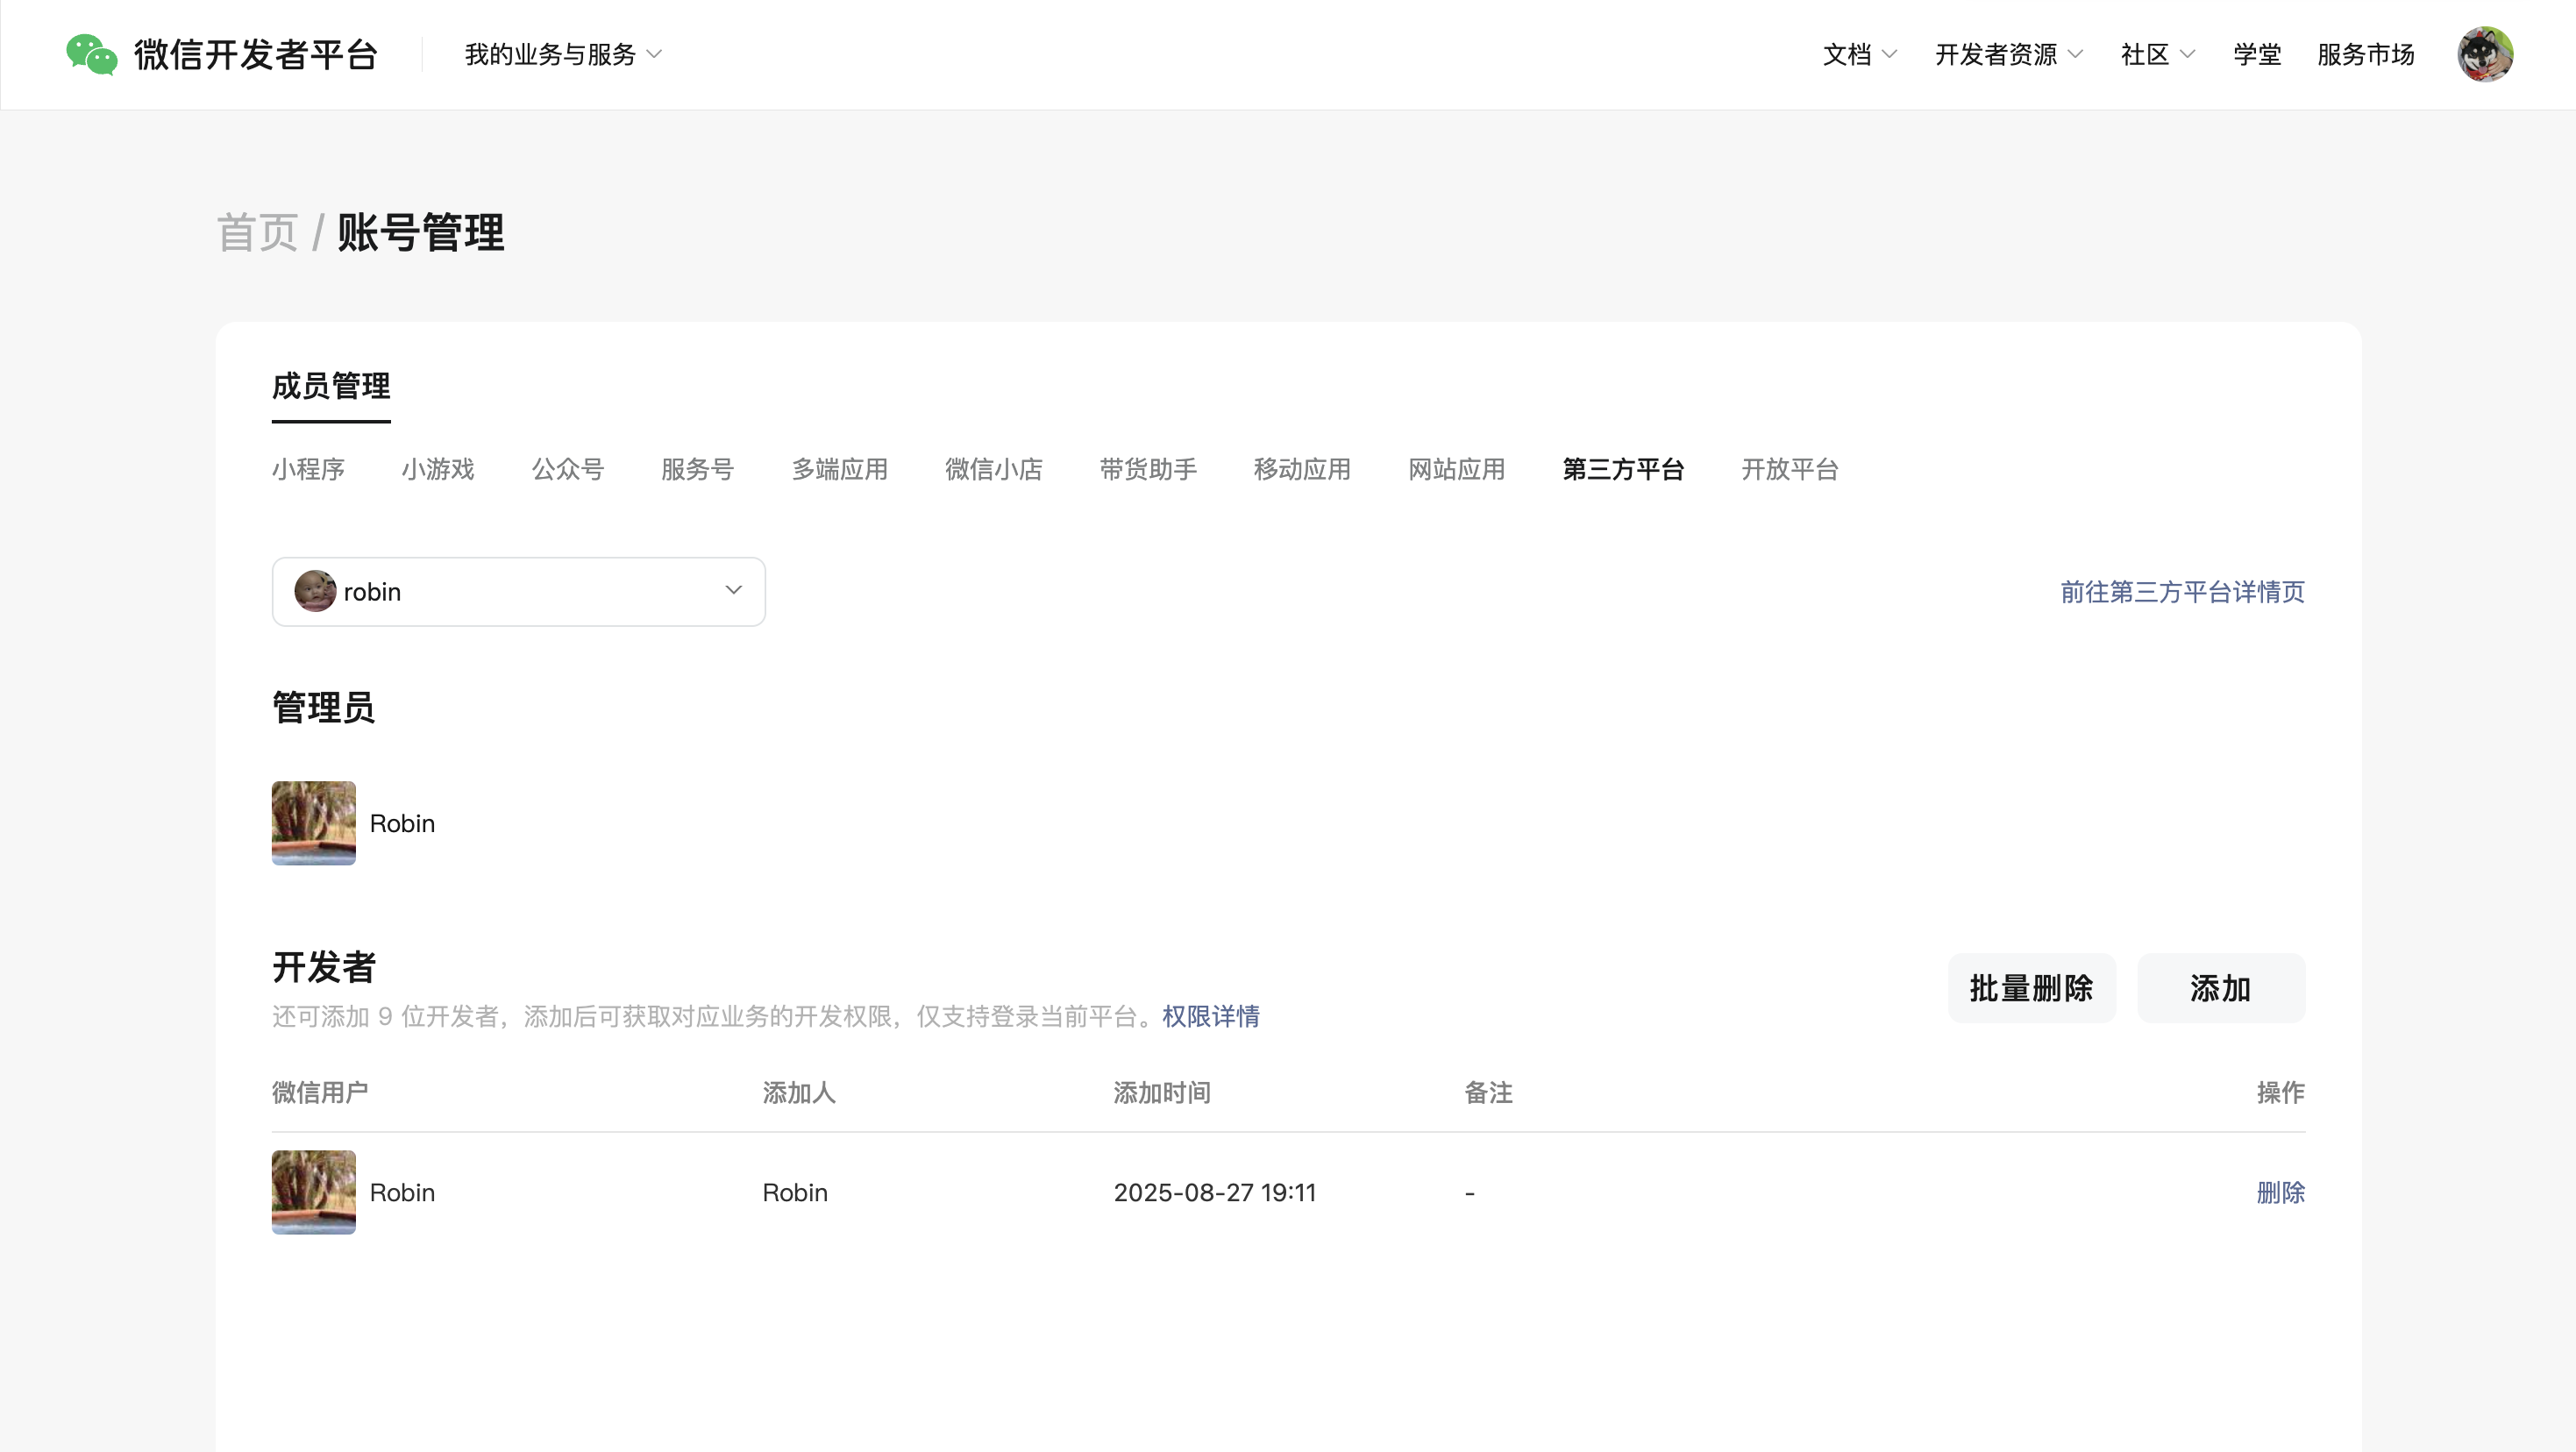Click the 微信开发者平台 title
This screenshot has width=2576, height=1452.
tap(256, 54)
